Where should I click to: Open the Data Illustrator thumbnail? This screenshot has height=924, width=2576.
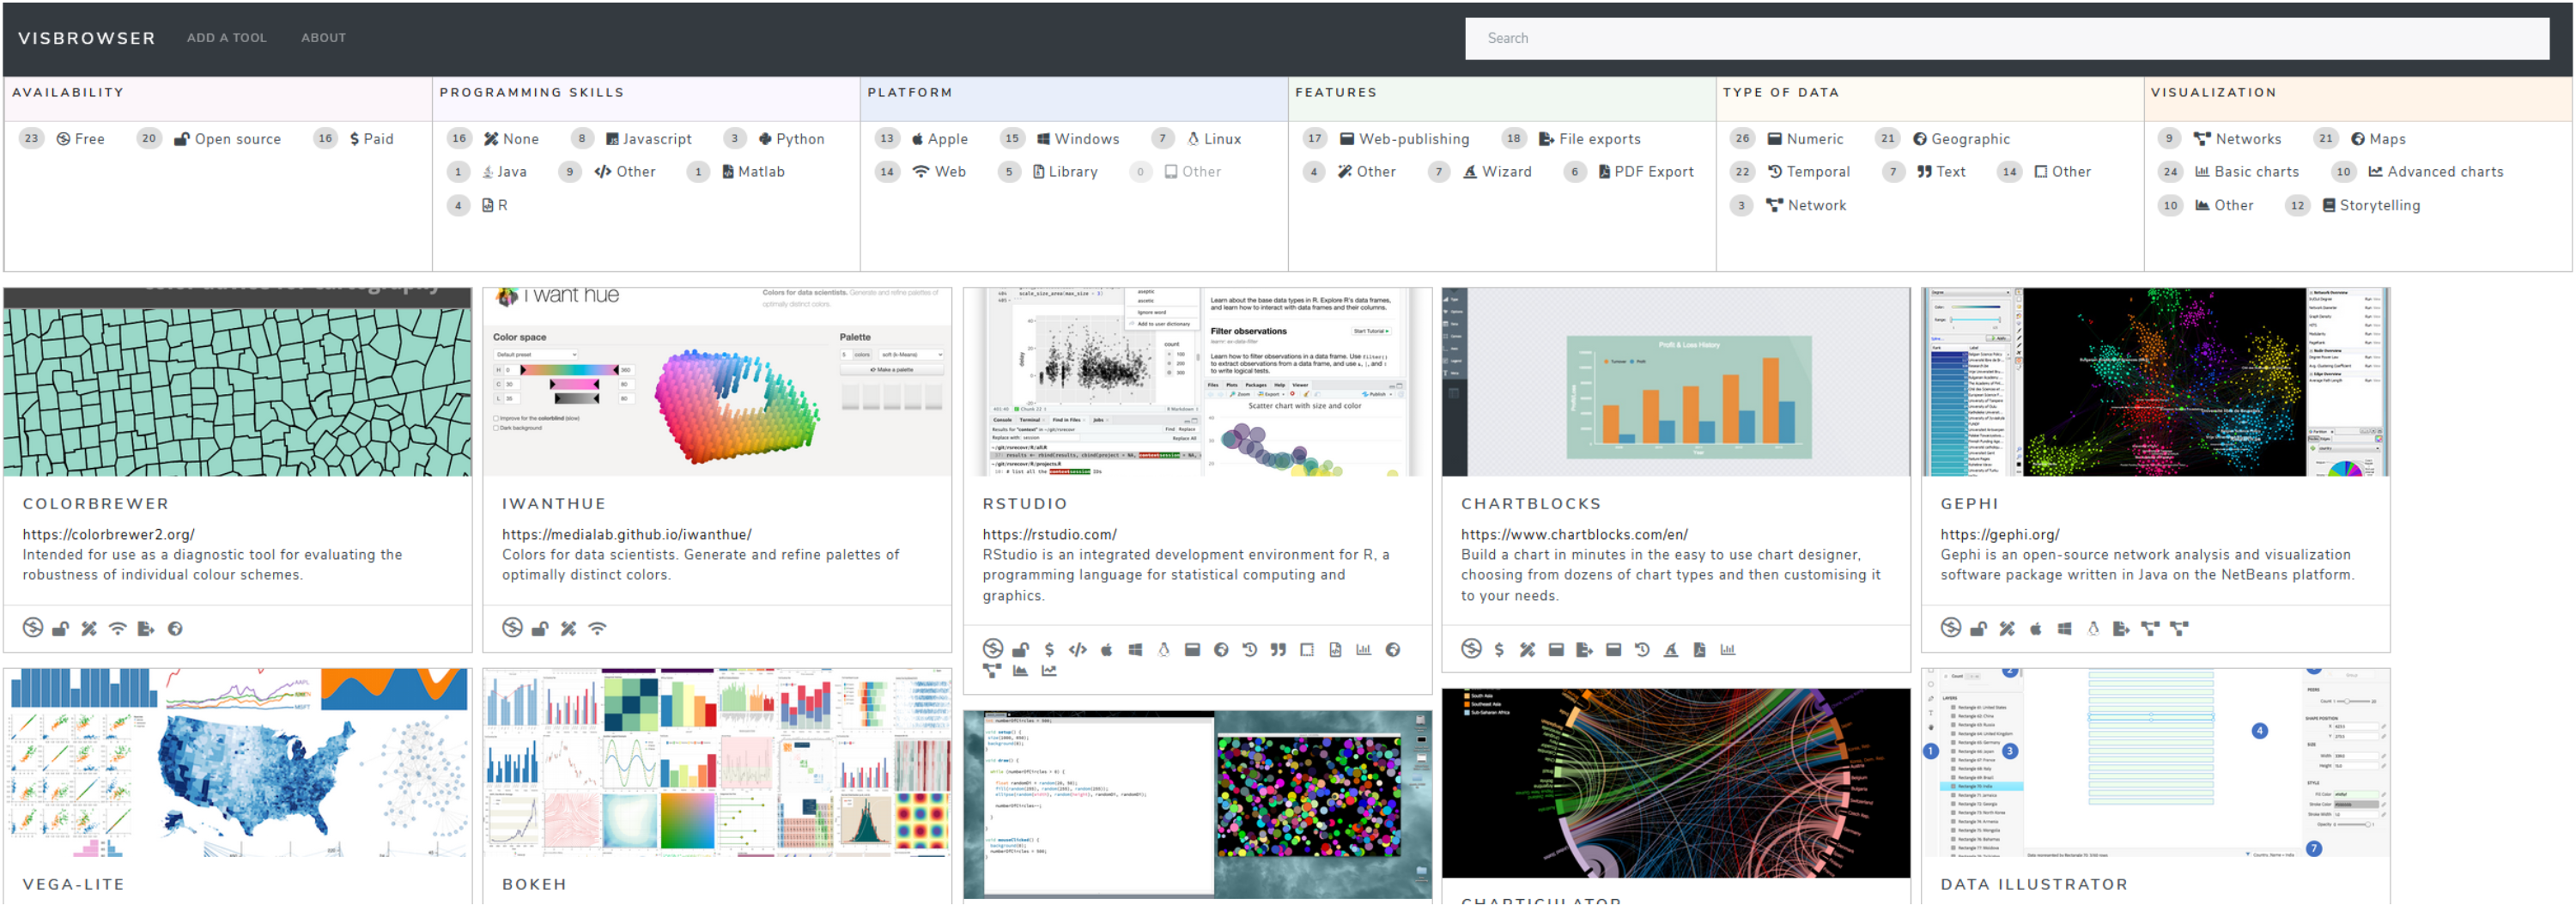coord(2156,763)
